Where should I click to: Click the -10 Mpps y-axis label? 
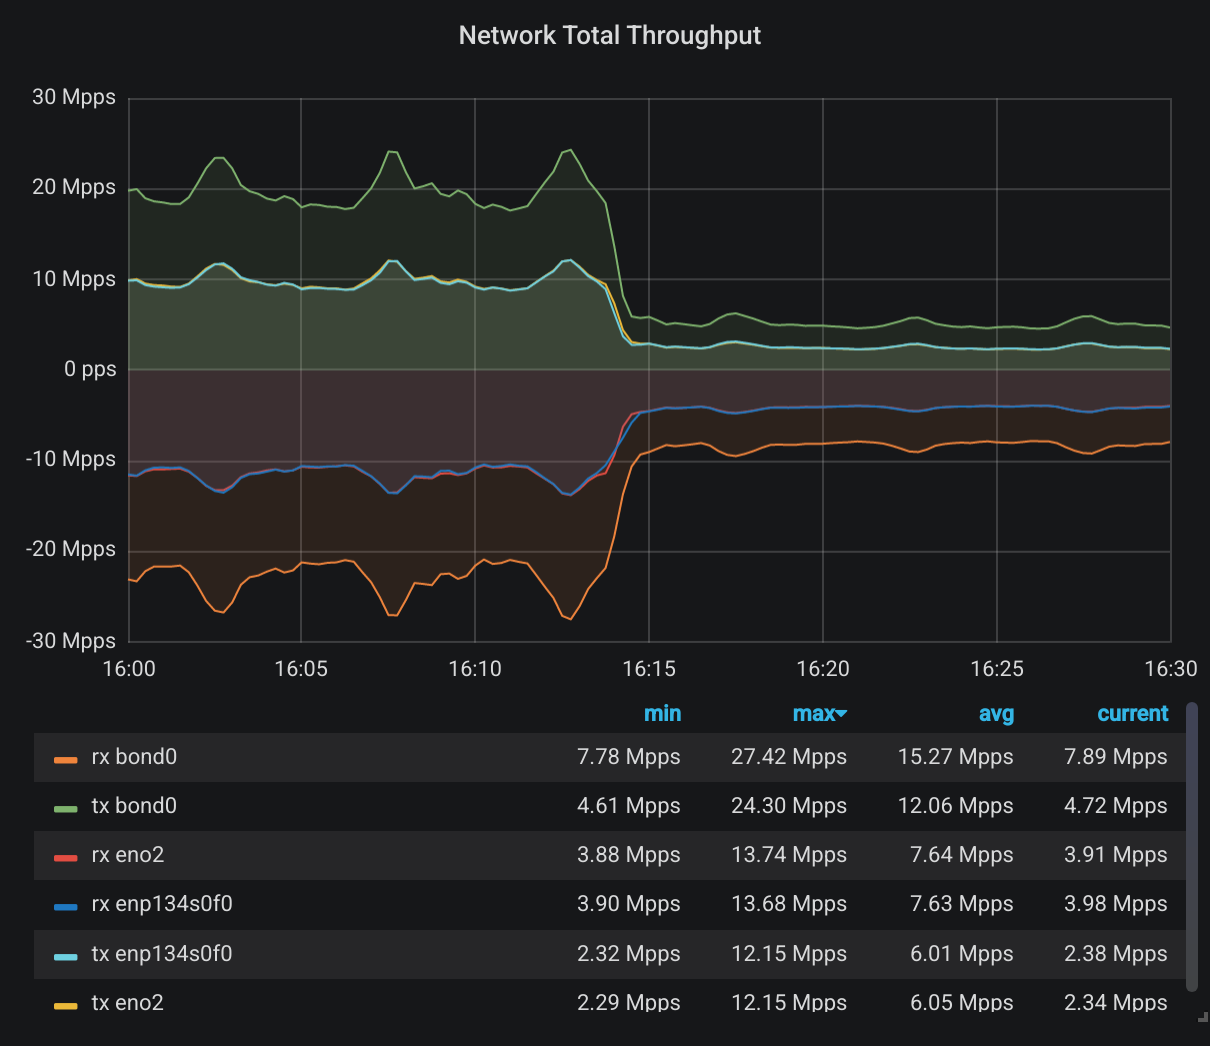[x=70, y=459]
